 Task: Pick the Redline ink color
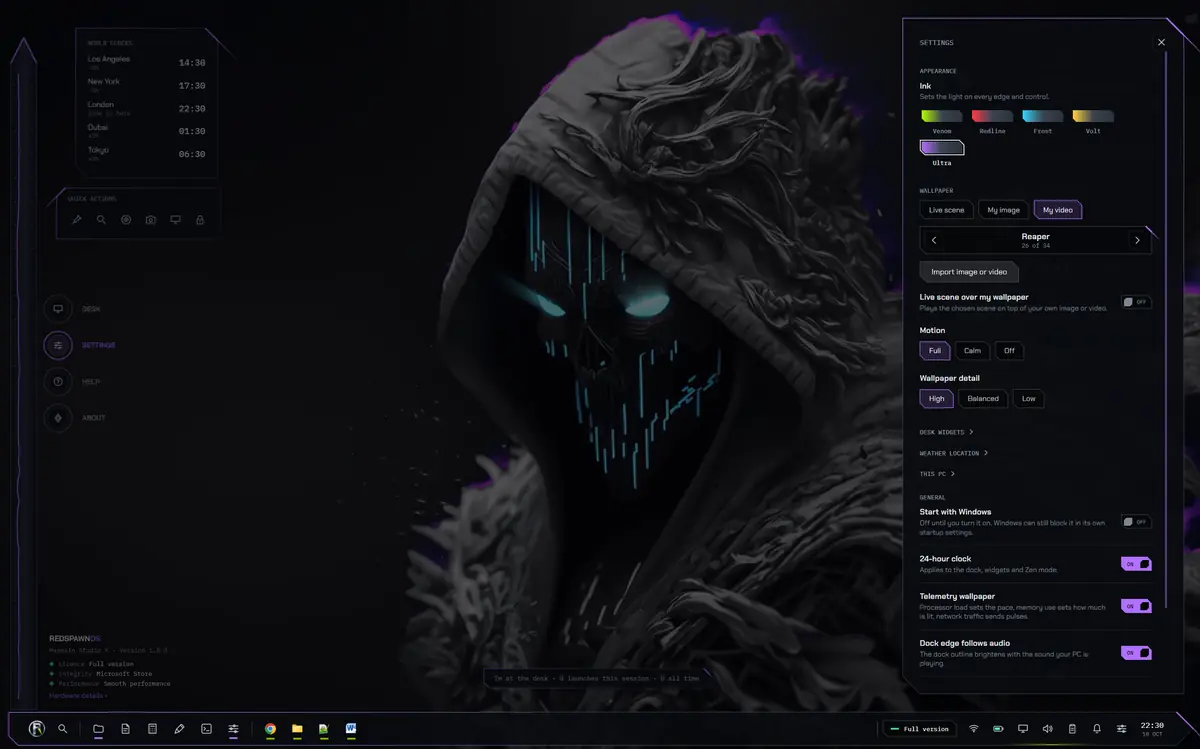coord(992,121)
